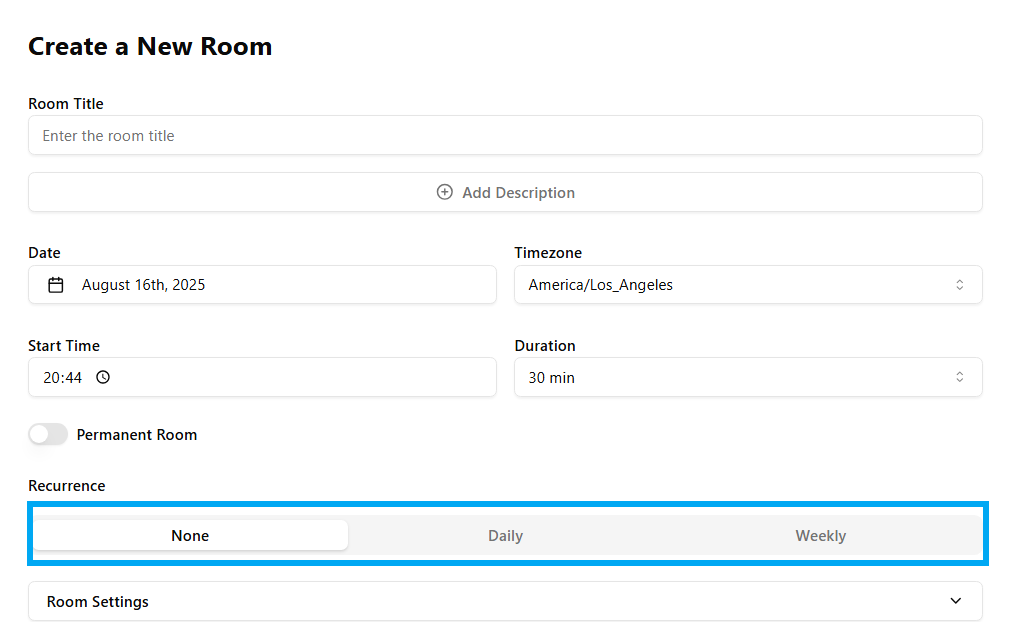1015x622 pixels.
Task: Select the minutes value 44 in Start Time
Action: click(x=73, y=378)
